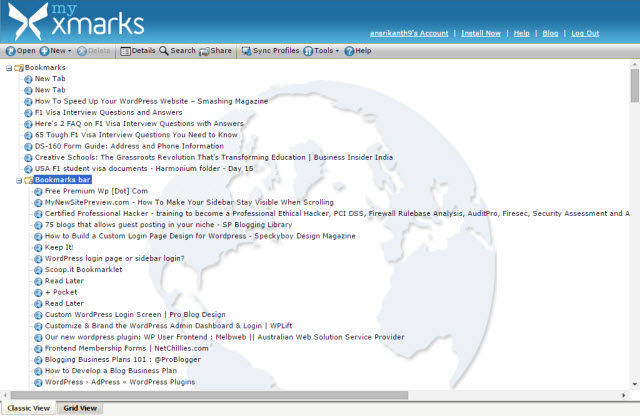Click globe icon of Free Premium Wp bookmark
This screenshot has width=640, height=416.
click(38, 192)
